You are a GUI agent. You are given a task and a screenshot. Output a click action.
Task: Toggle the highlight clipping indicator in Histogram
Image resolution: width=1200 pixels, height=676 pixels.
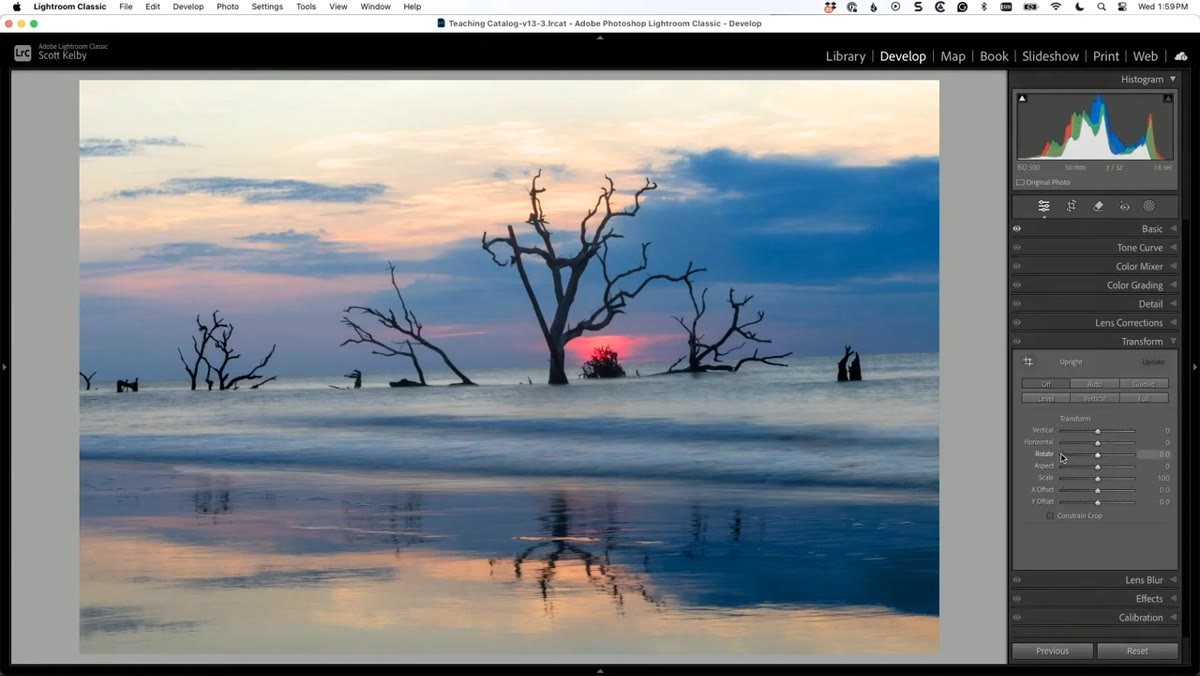(x=1168, y=98)
